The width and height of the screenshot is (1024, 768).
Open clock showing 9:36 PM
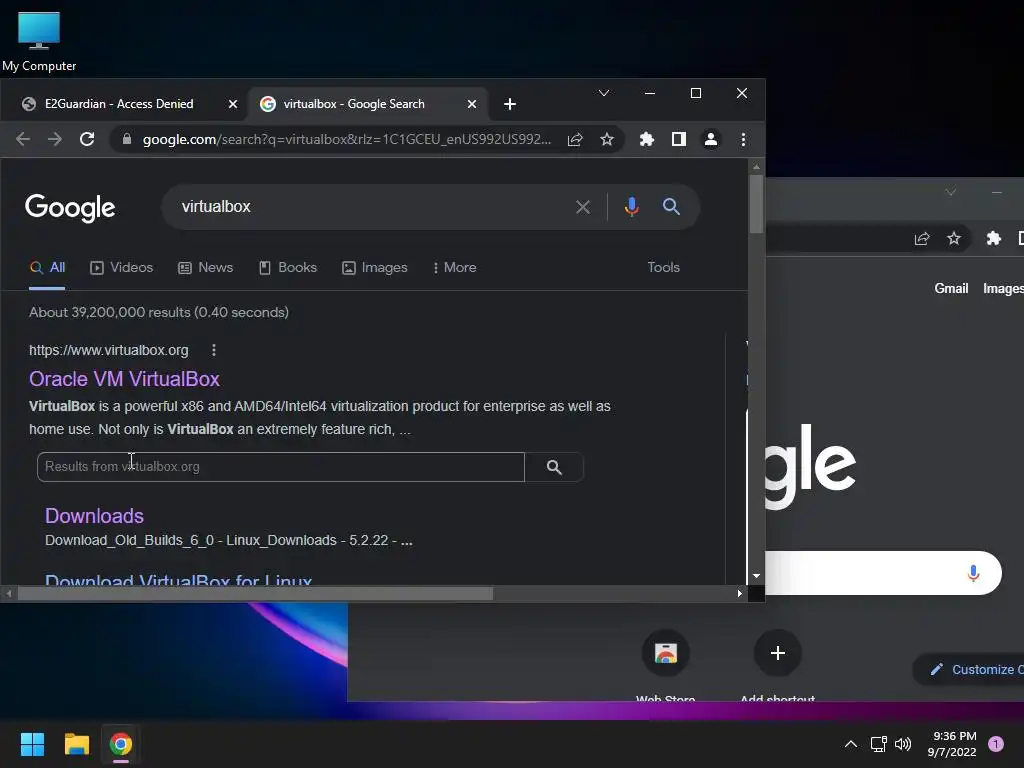coord(952,744)
